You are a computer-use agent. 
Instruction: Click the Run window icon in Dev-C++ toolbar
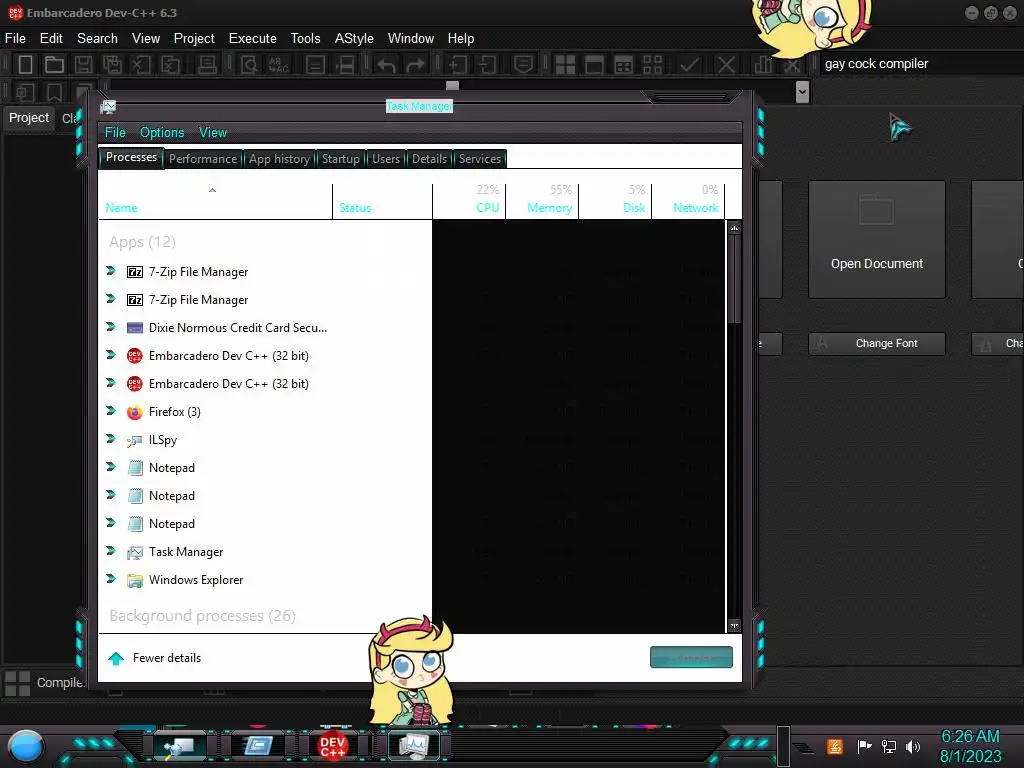pos(594,65)
